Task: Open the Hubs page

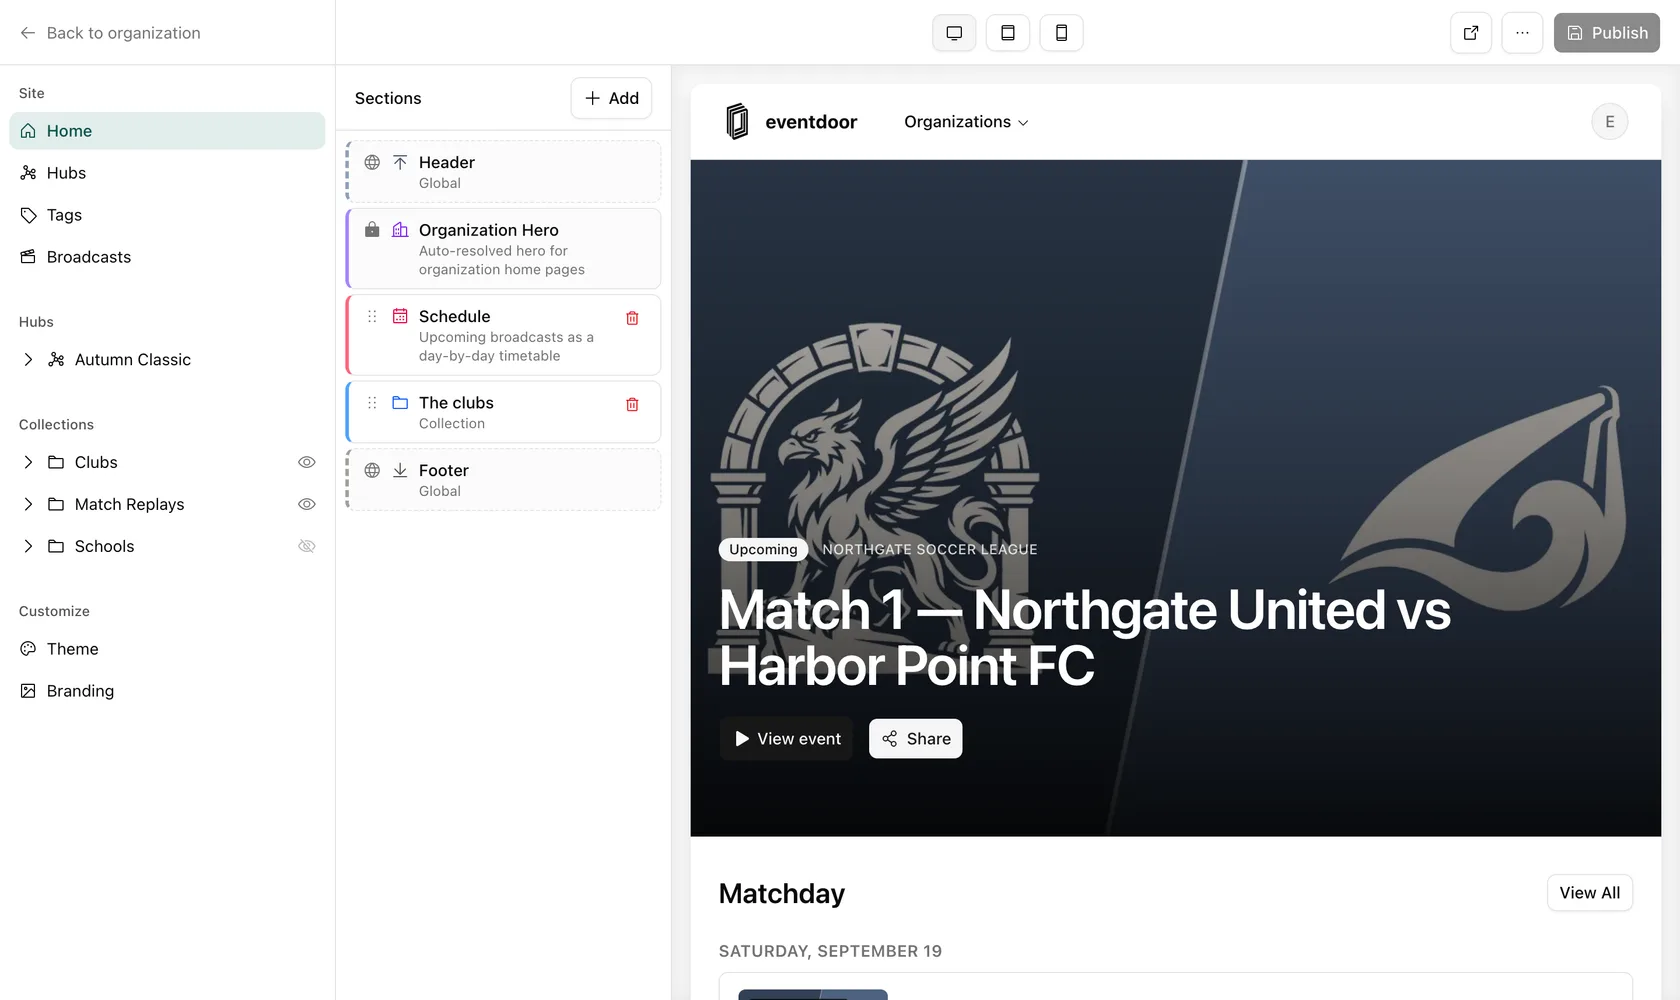Action: 167,173
